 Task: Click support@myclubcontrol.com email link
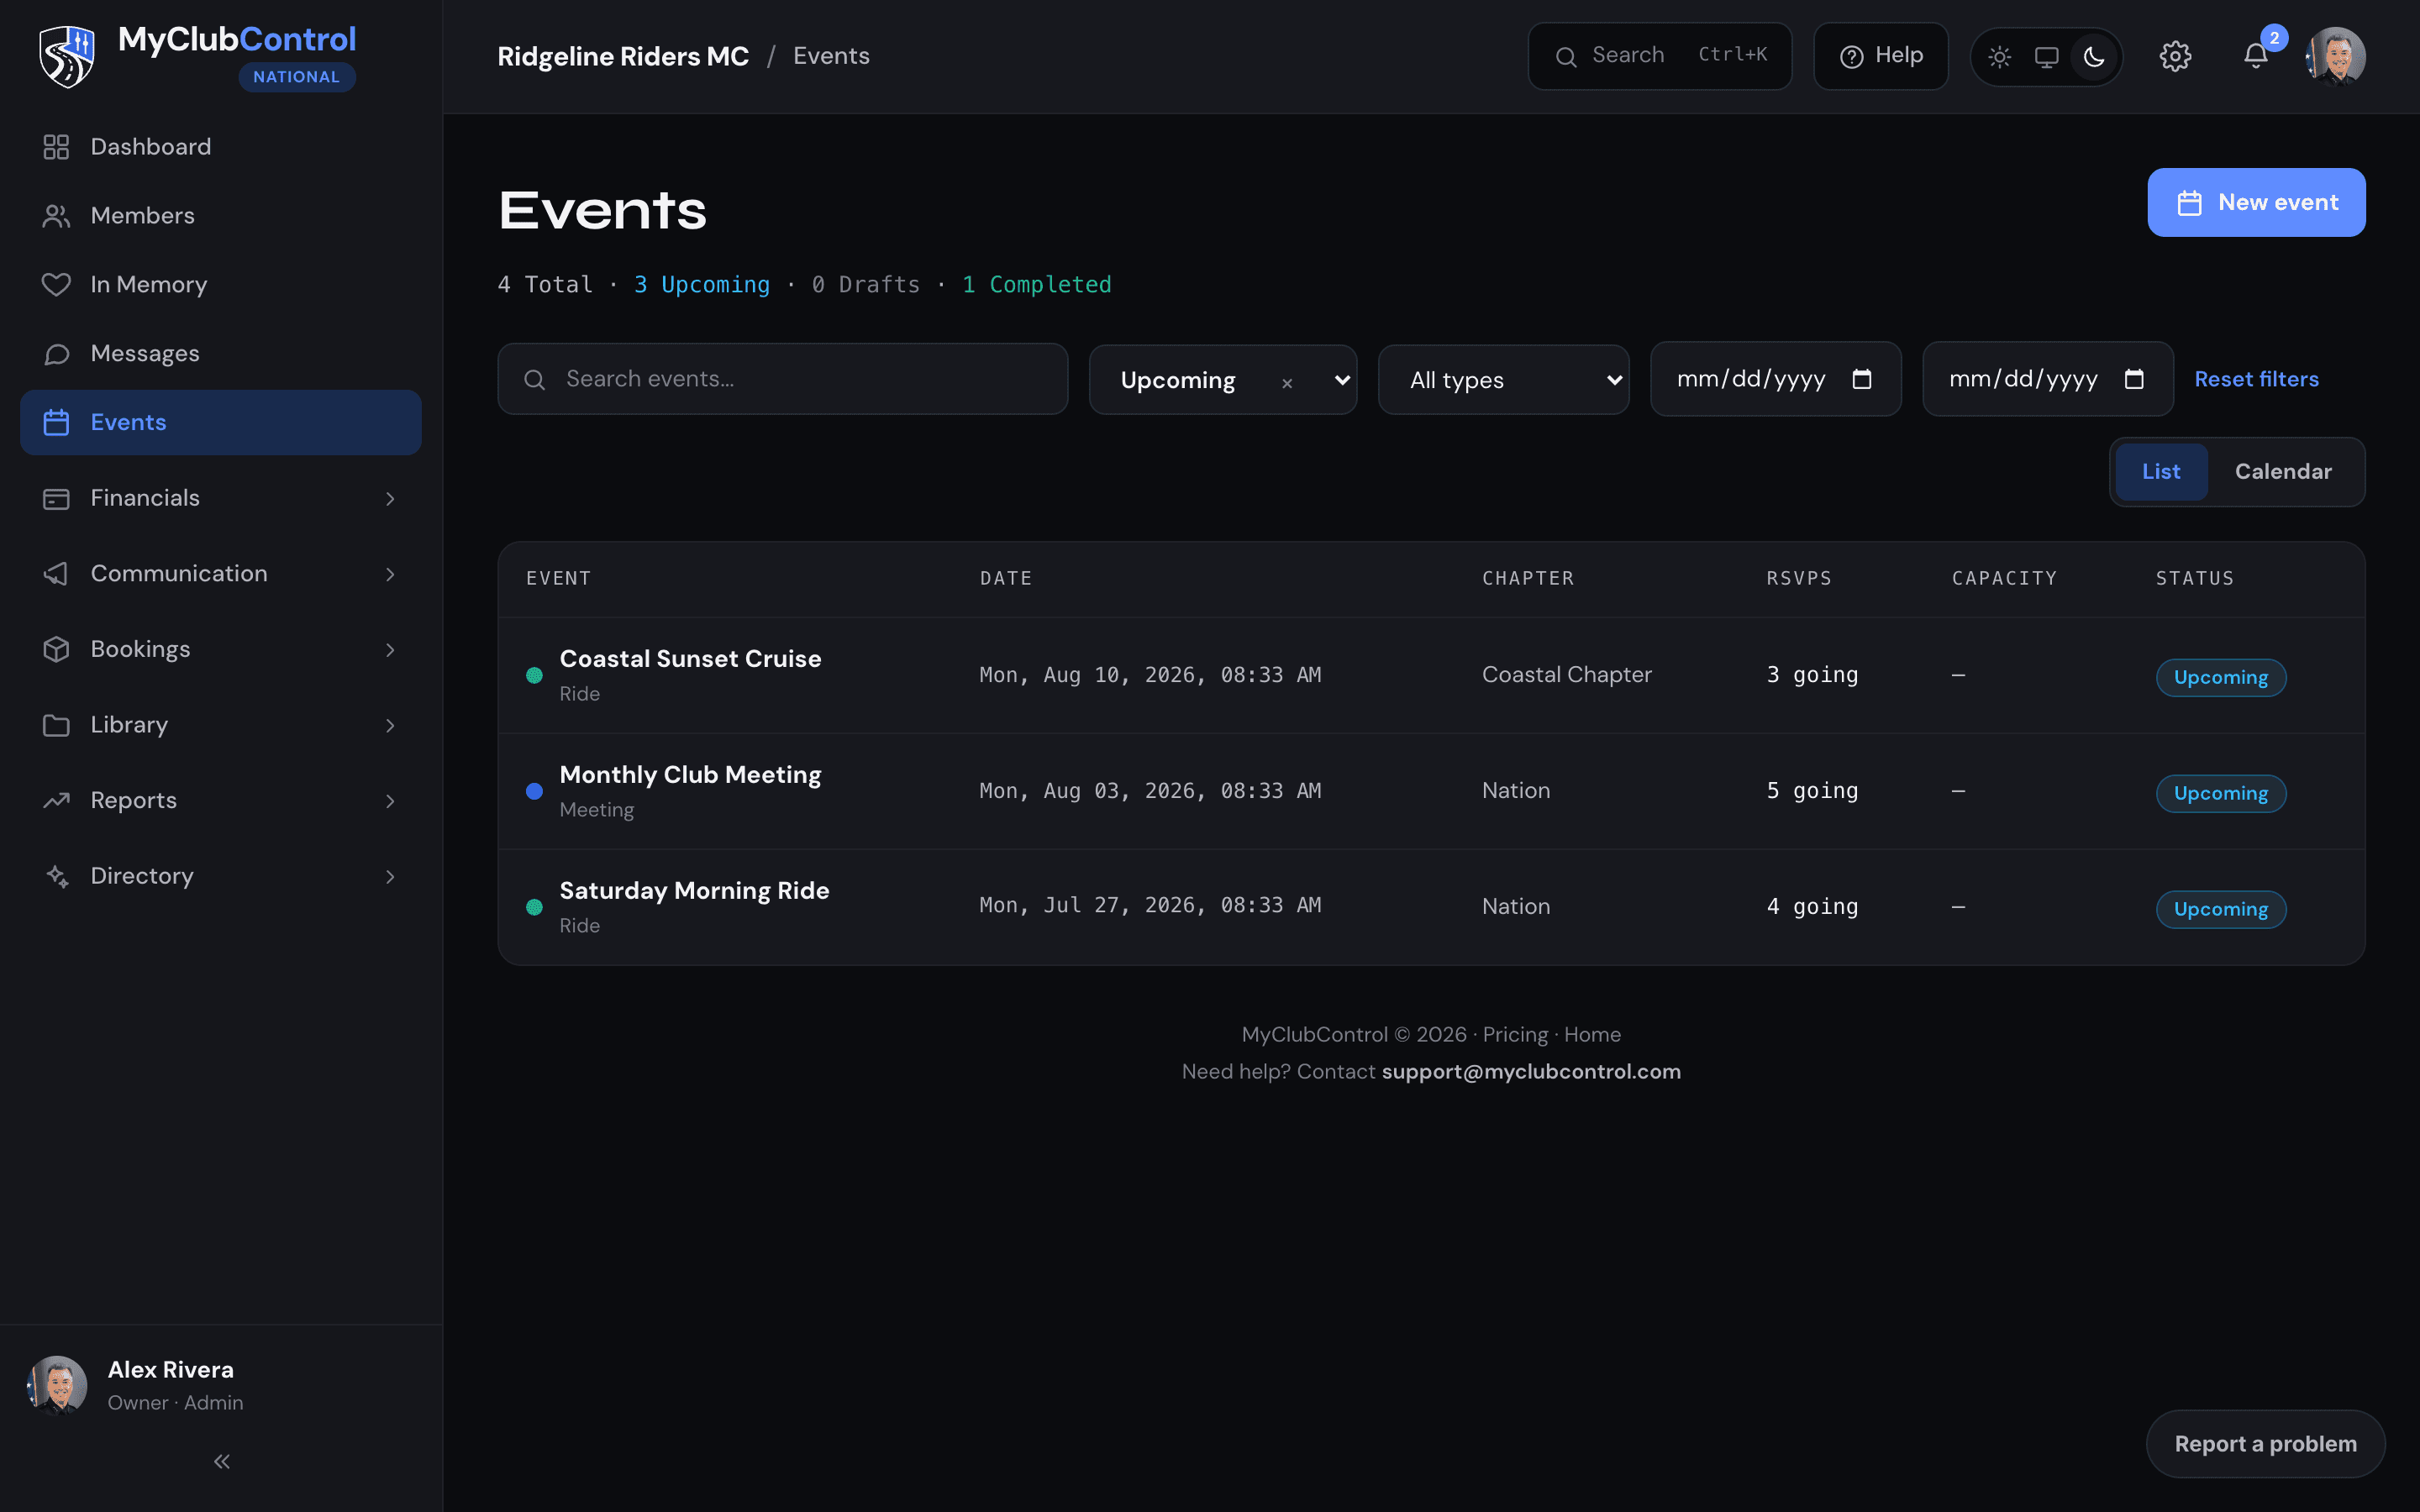(x=1531, y=1072)
